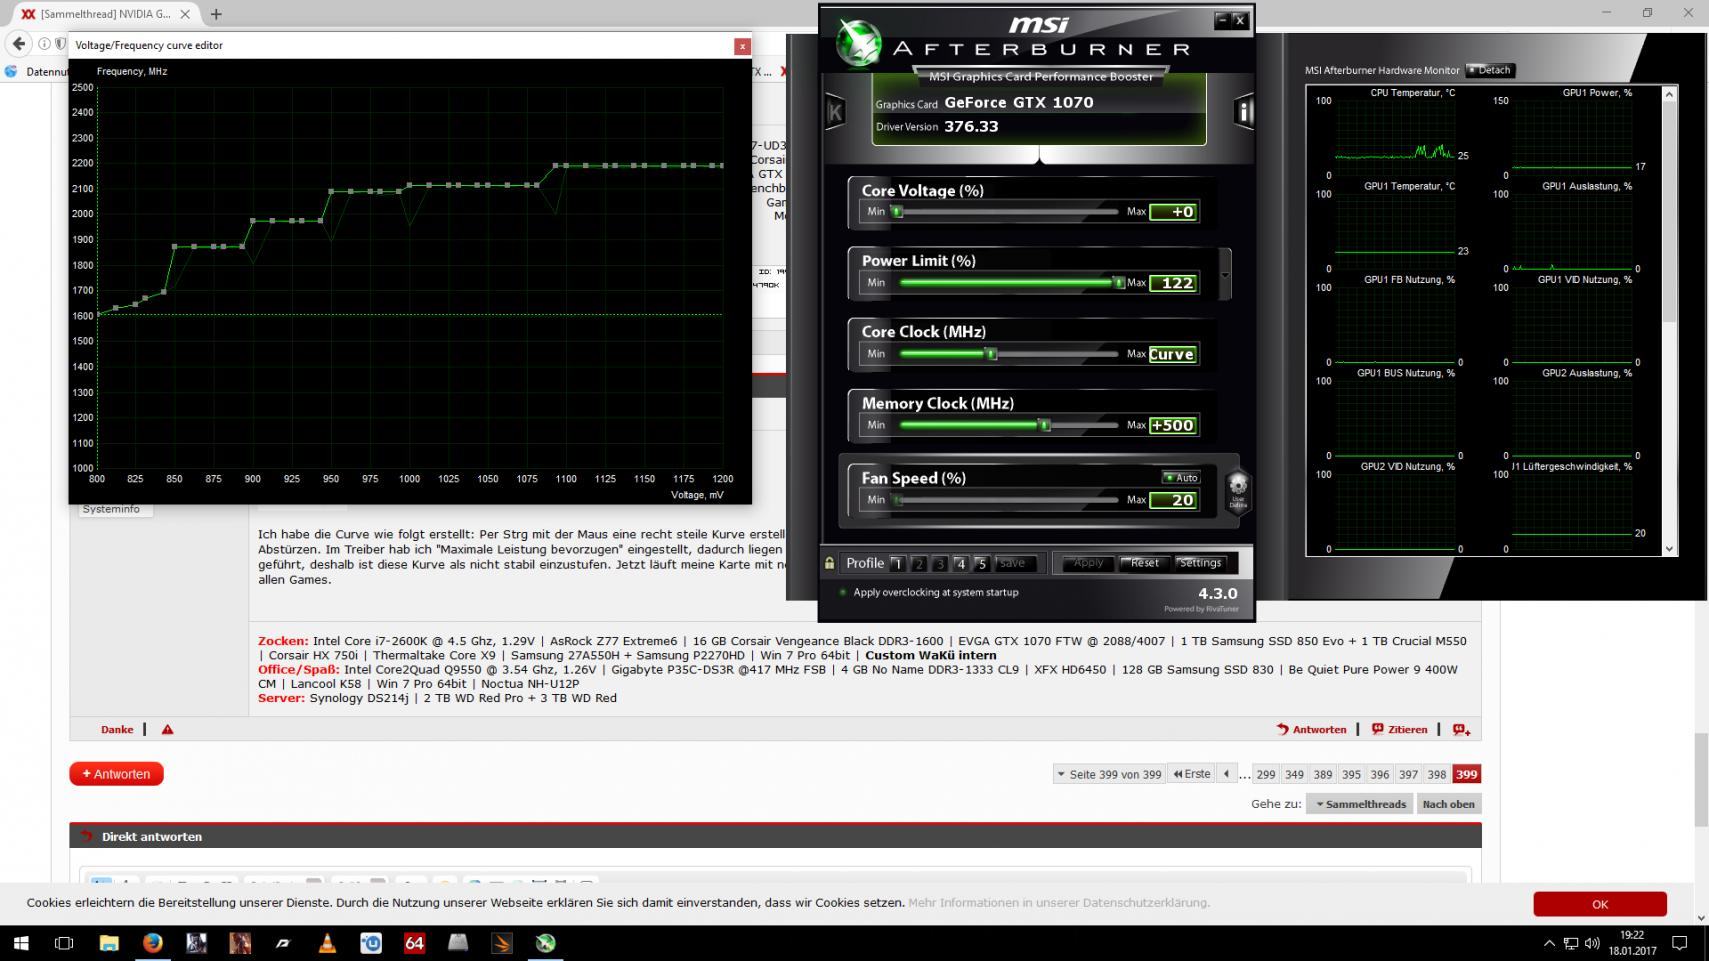Click the previous page arrow in pagination

pyautogui.click(x=1226, y=774)
